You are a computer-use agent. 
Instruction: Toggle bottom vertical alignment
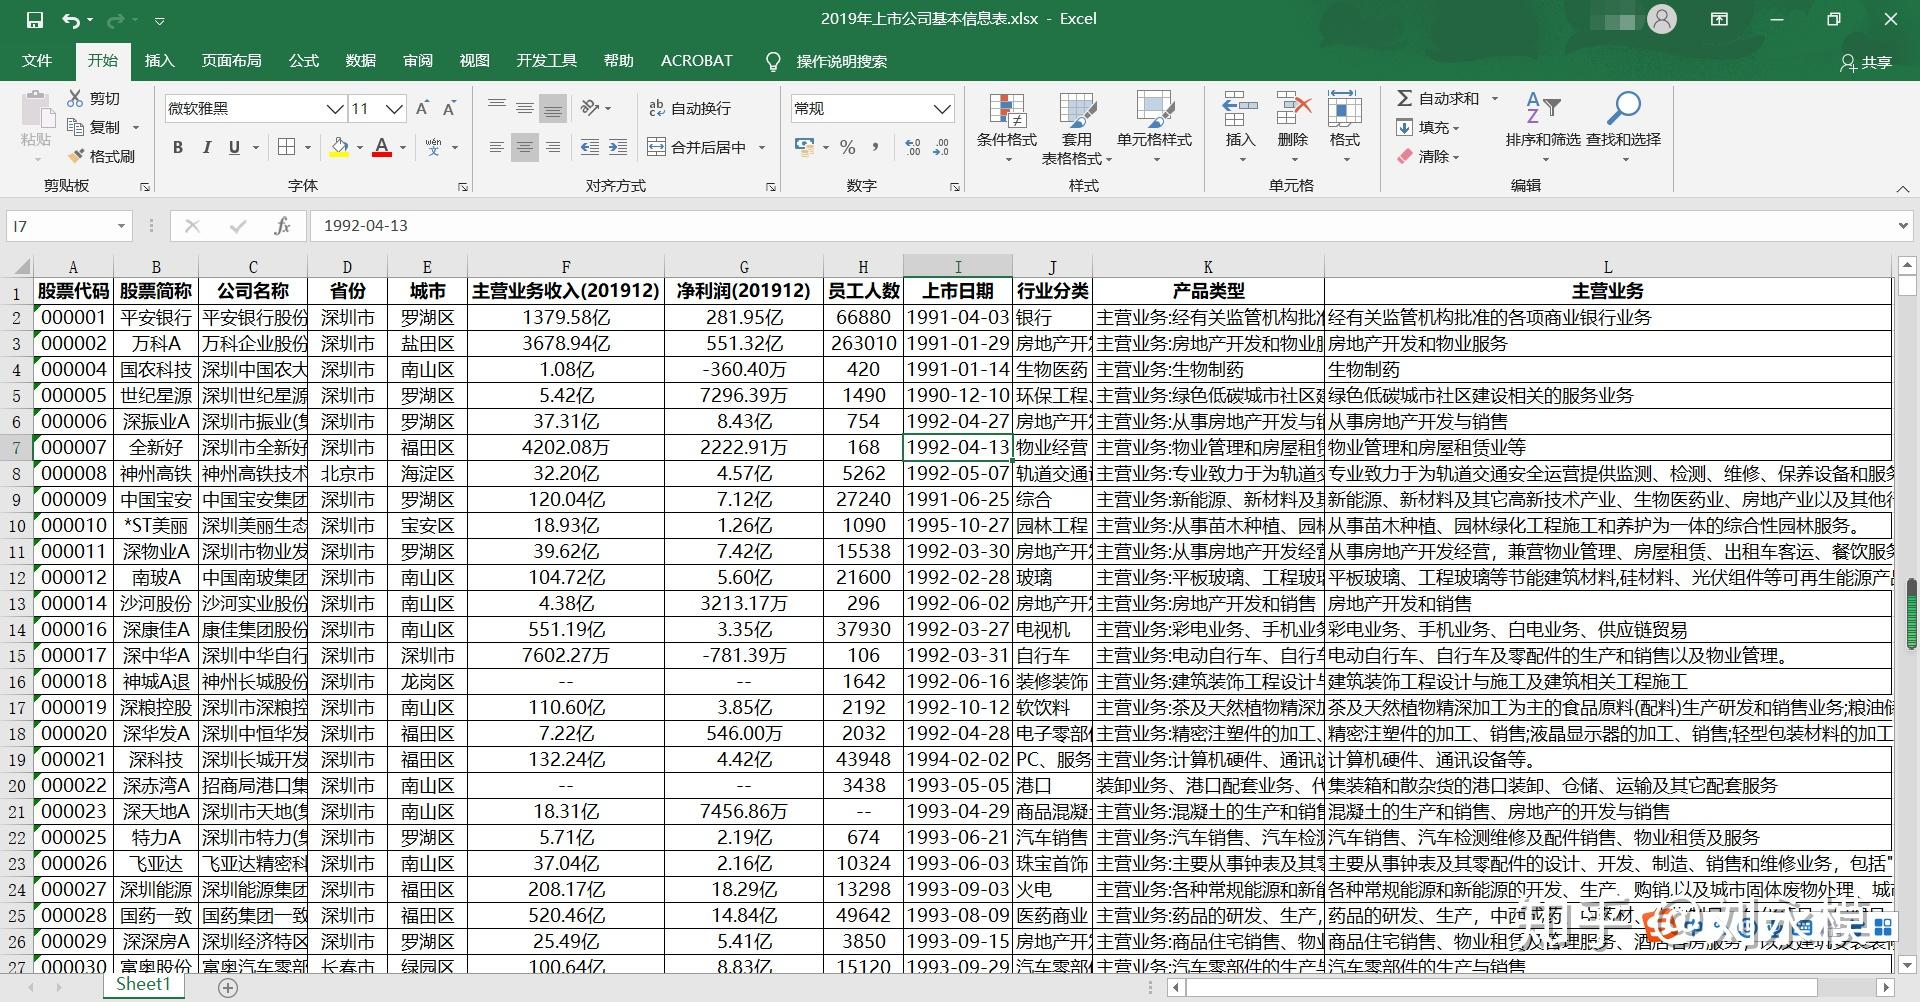[552, 108]
